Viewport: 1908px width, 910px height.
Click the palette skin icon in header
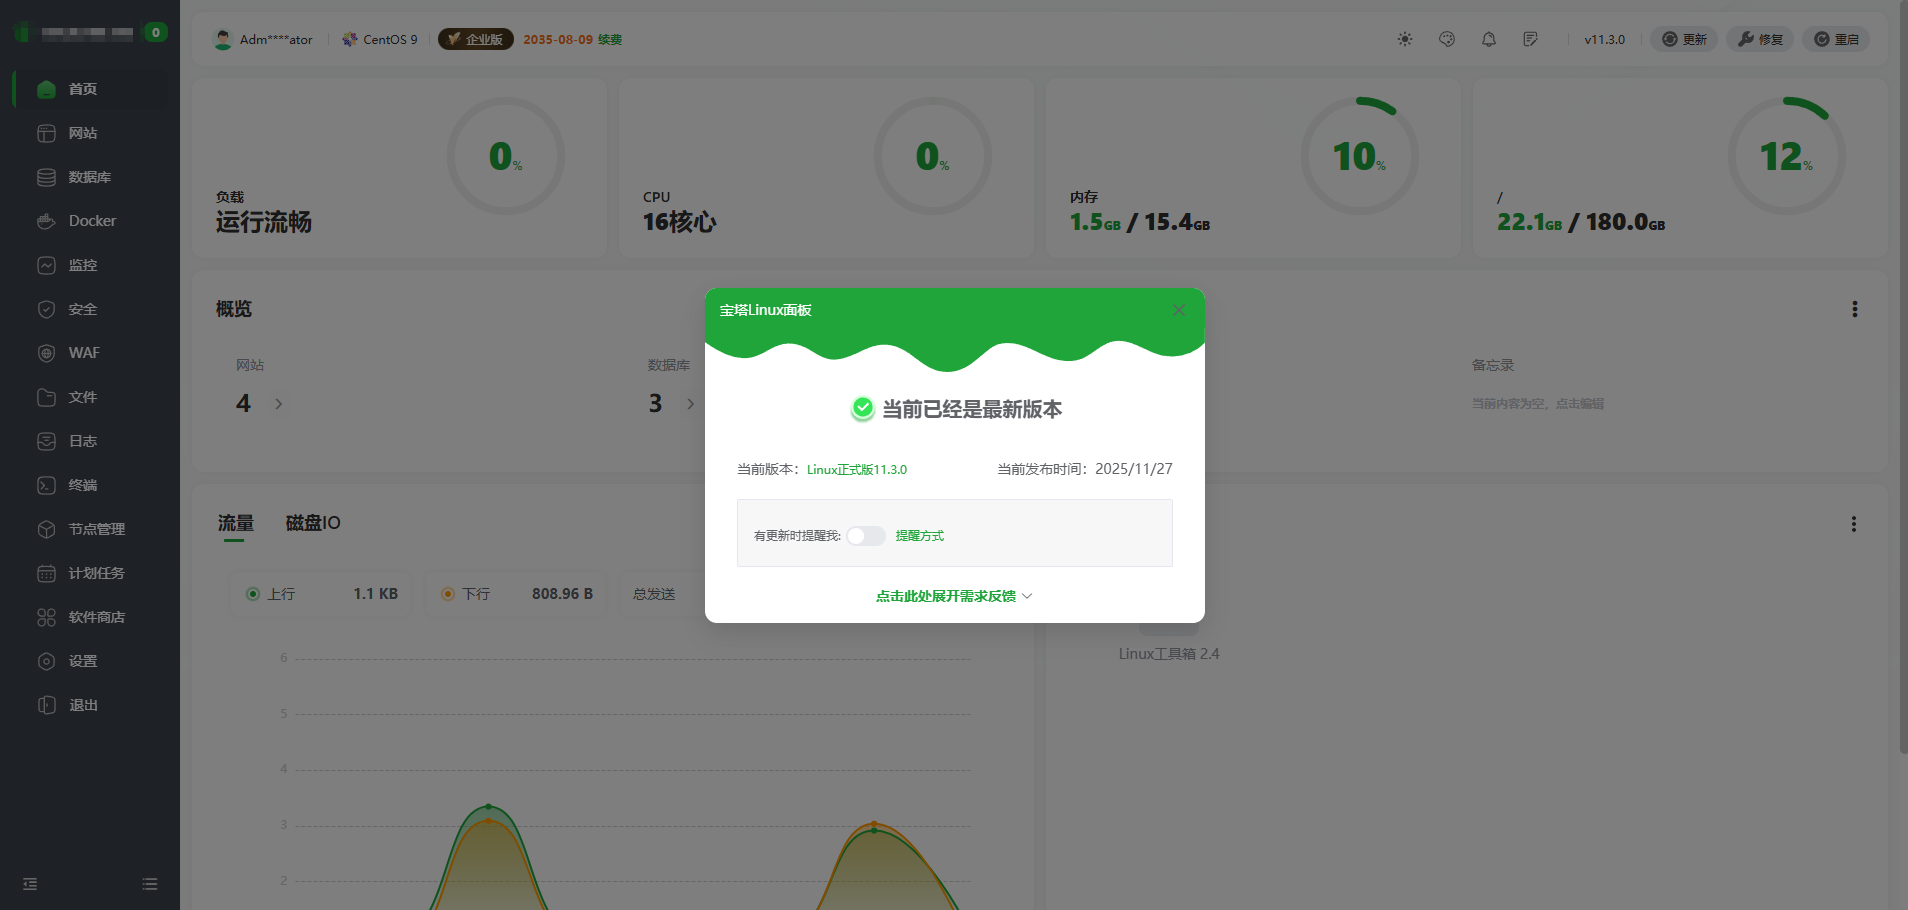pyautogui.click(x=1447, y=39)
